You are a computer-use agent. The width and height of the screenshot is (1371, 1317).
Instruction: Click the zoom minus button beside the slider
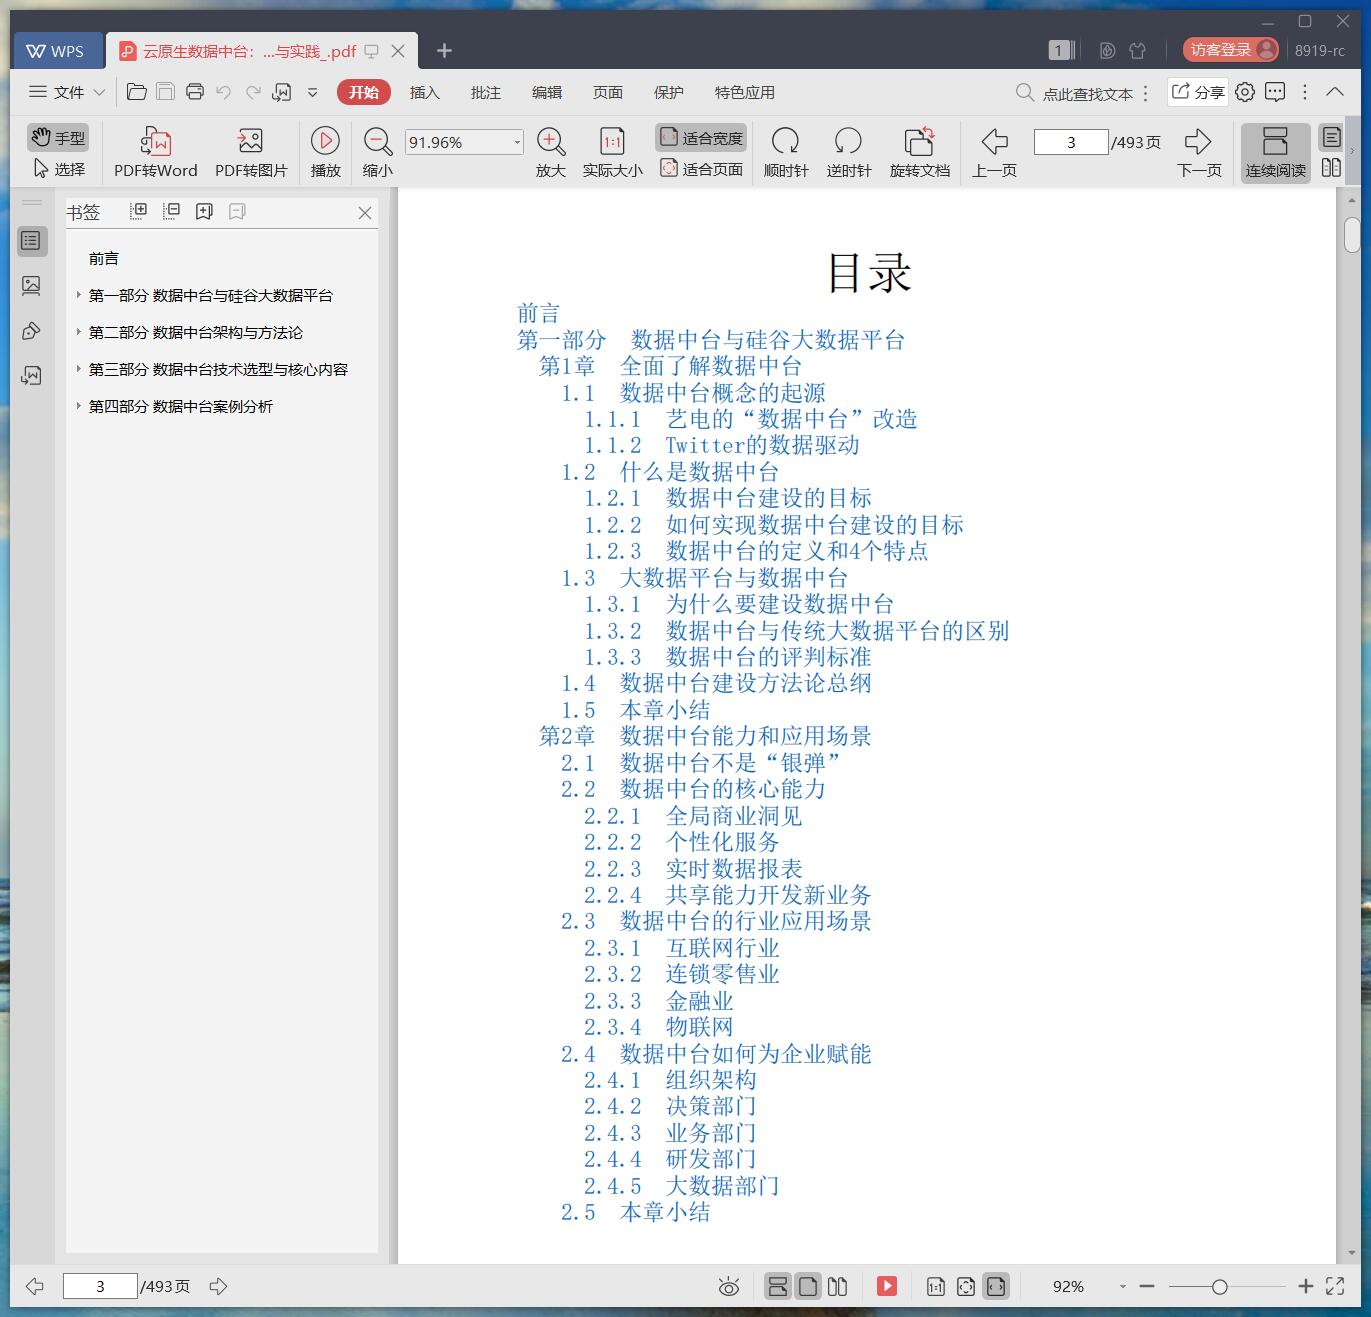point(1147,1286)
